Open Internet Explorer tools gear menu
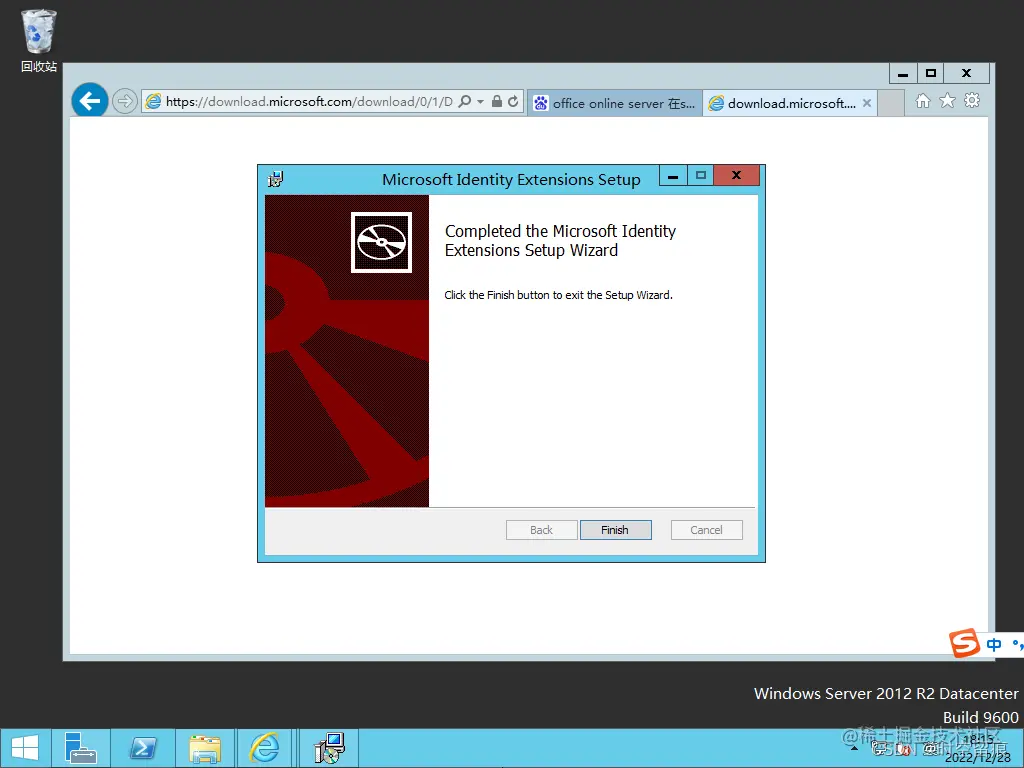Viewport: 1024px width, 768px height. click(972, 101)
